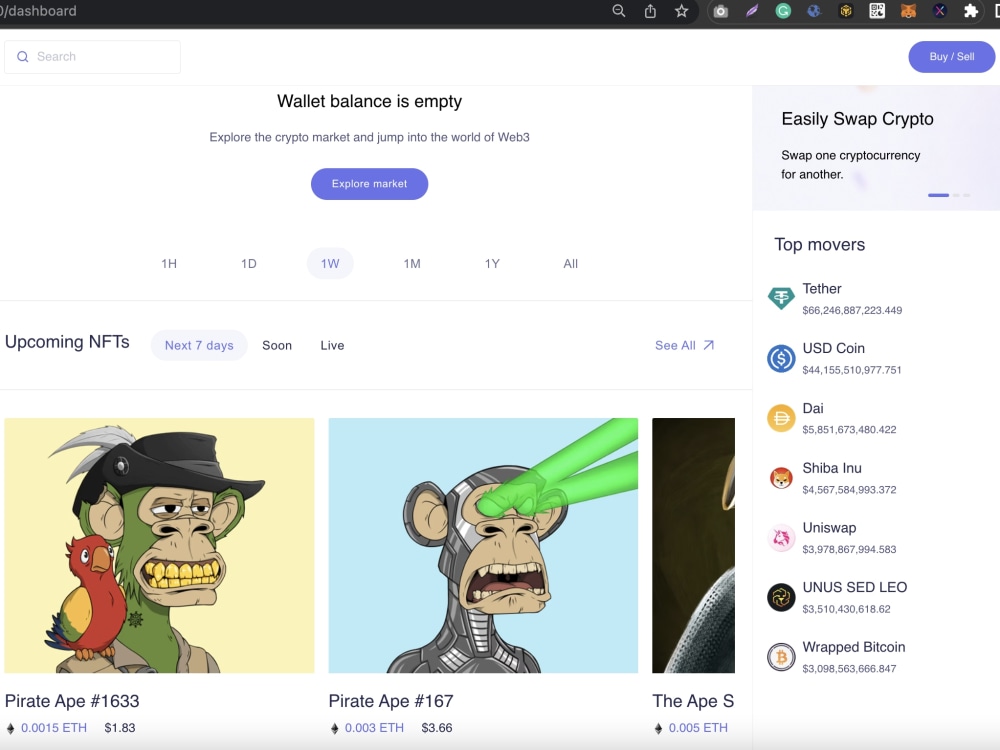Focus the Search input field
This screenshot has height=750, width=1000.
tap(92, 57)
